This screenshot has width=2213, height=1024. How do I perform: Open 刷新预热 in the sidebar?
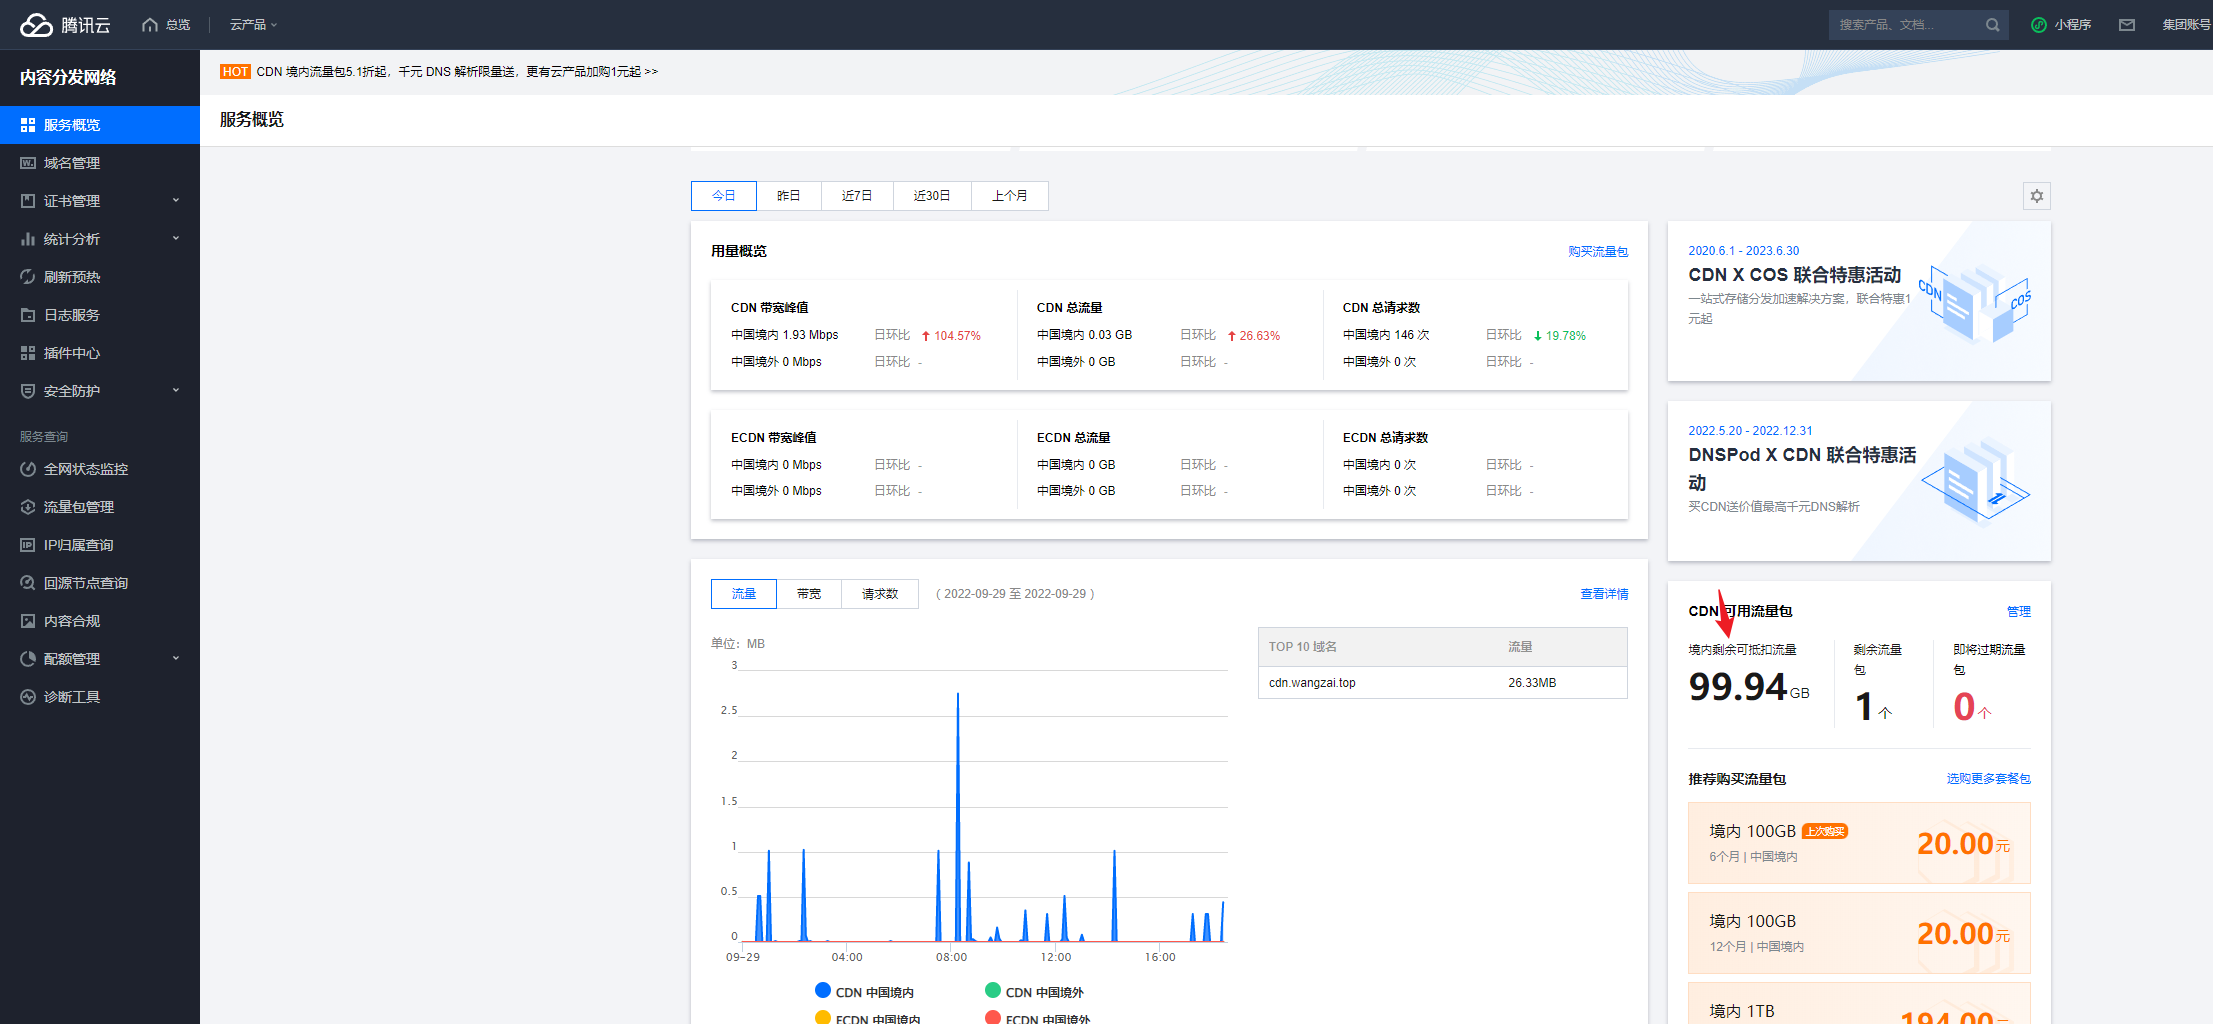click(72, 277)
